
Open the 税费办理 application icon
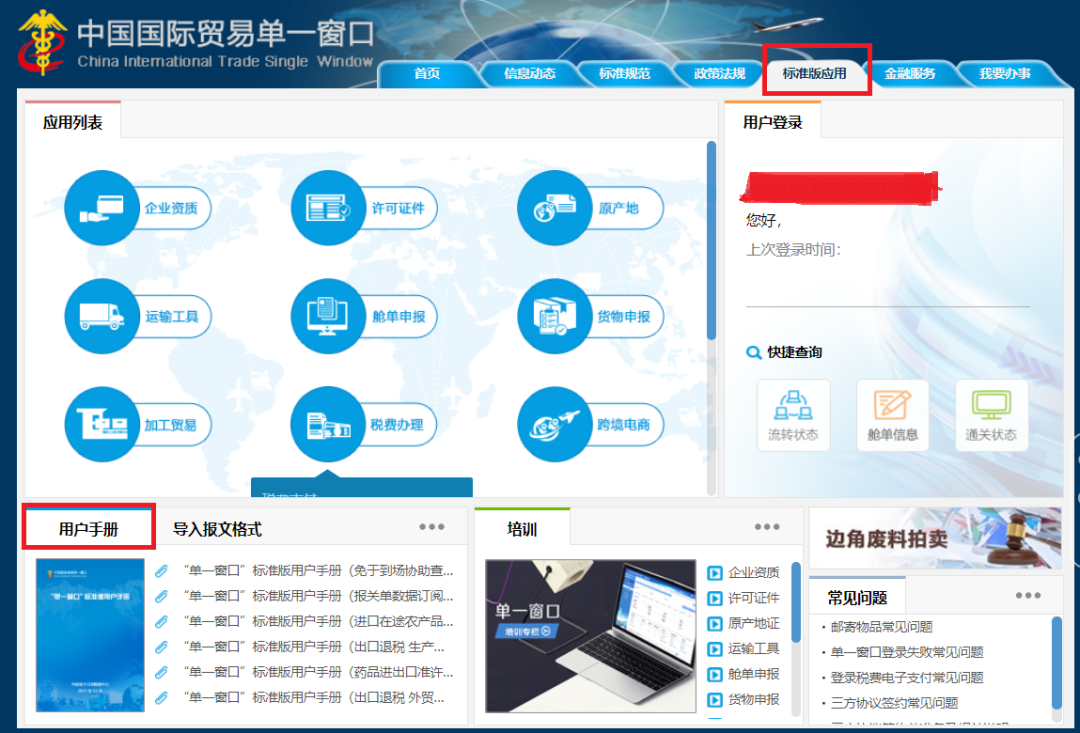(329, 424)
